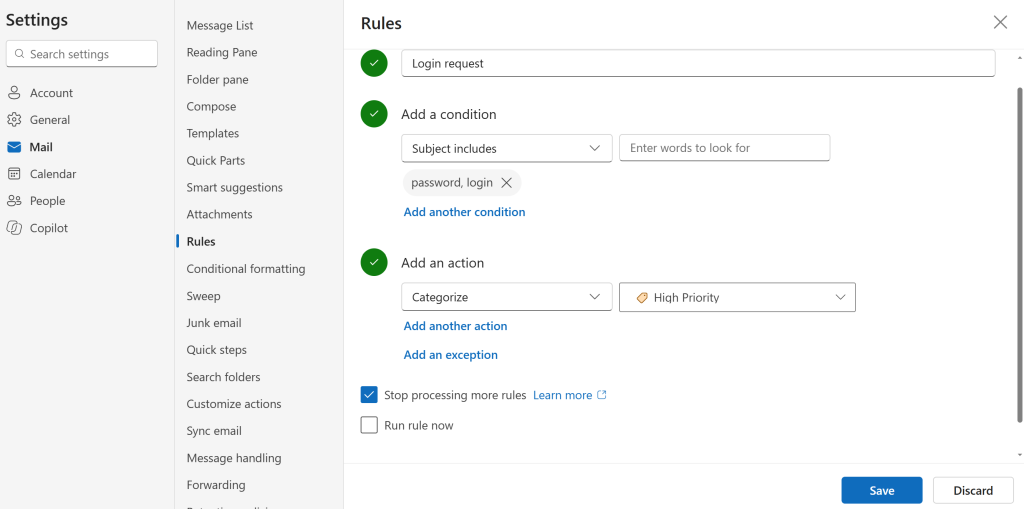Open Customize actions settings
This screenshot has width=1024, height=509.
[x=234, y=404]
